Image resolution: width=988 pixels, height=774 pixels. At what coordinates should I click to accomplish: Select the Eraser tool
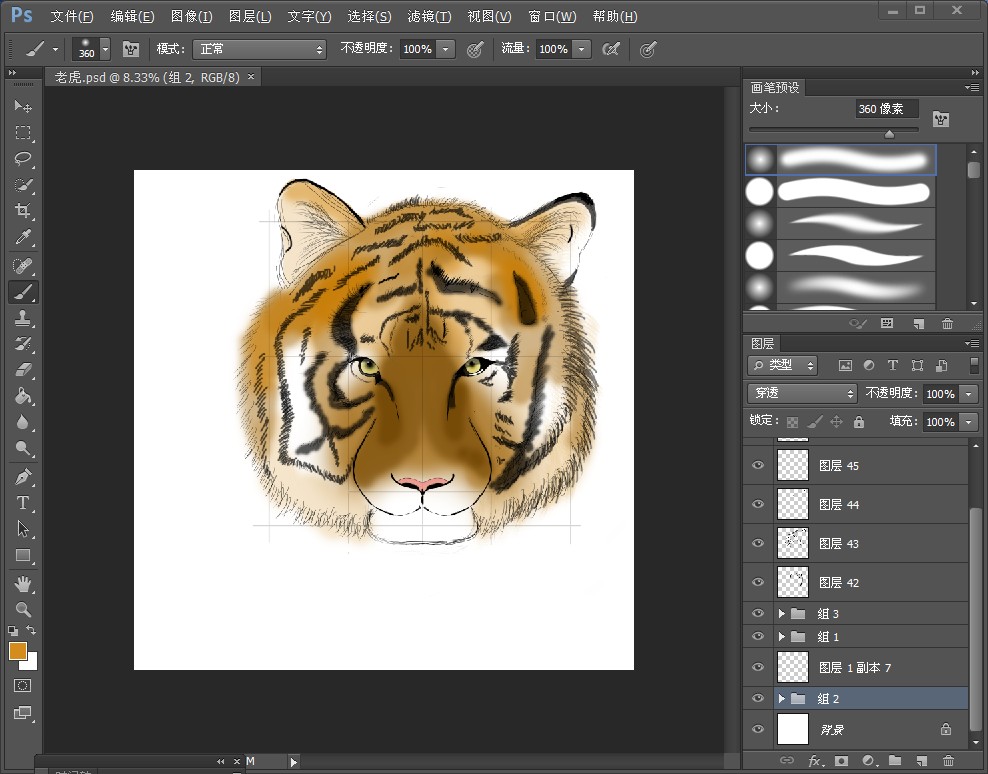point(23,369)
